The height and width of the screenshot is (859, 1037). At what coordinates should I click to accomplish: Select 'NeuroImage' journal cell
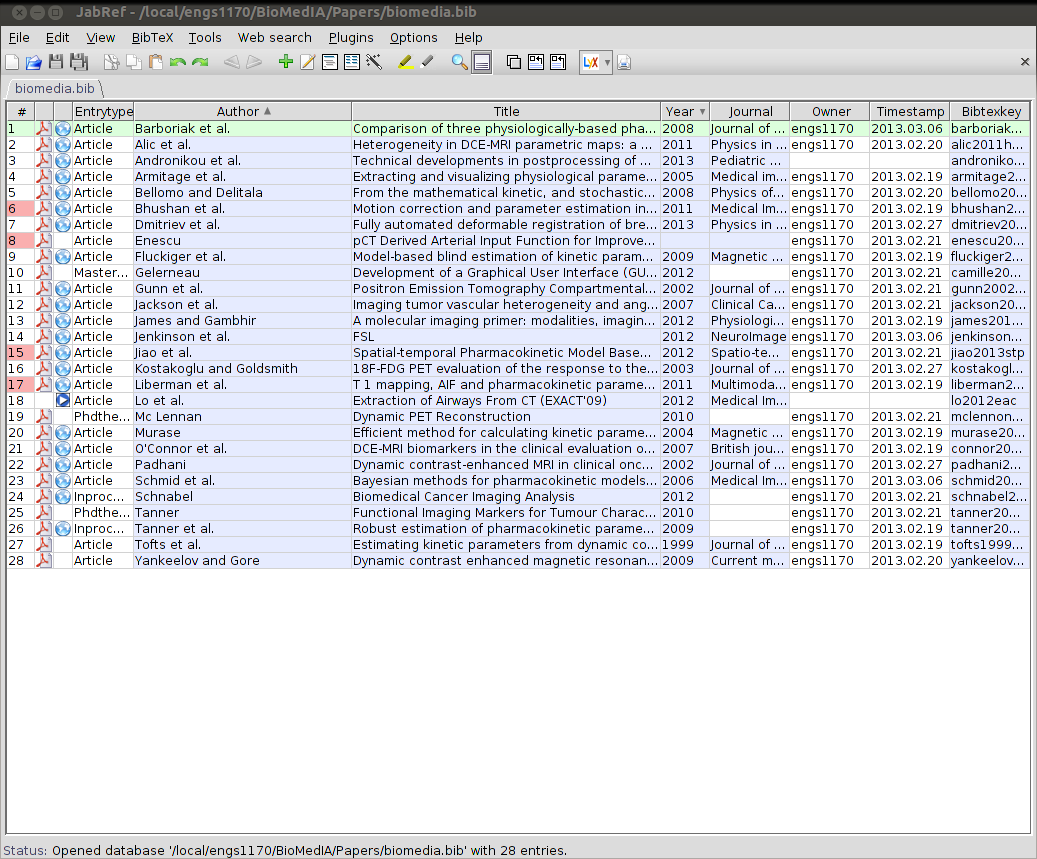tap(749, 336)
